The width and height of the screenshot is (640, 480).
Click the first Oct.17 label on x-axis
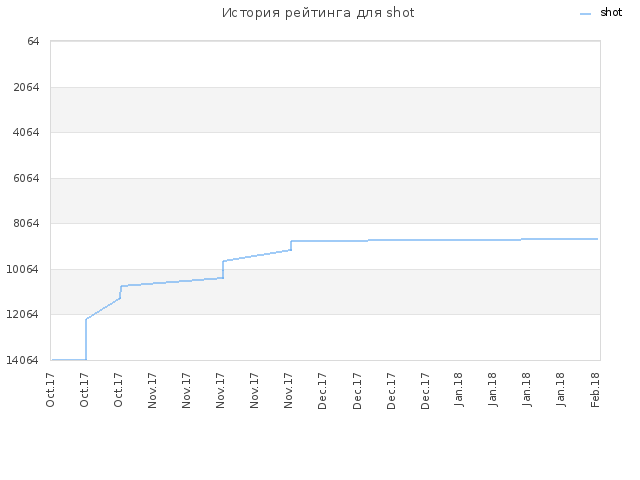click(50, 390)
